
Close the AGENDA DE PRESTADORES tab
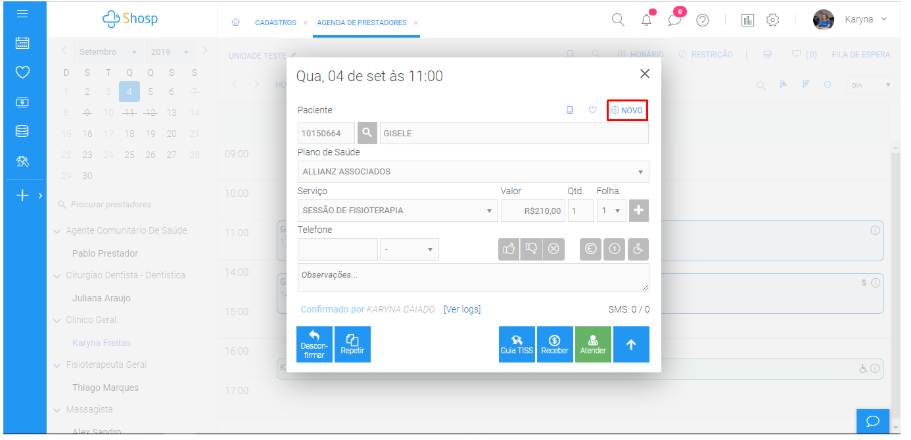[415, 23]
